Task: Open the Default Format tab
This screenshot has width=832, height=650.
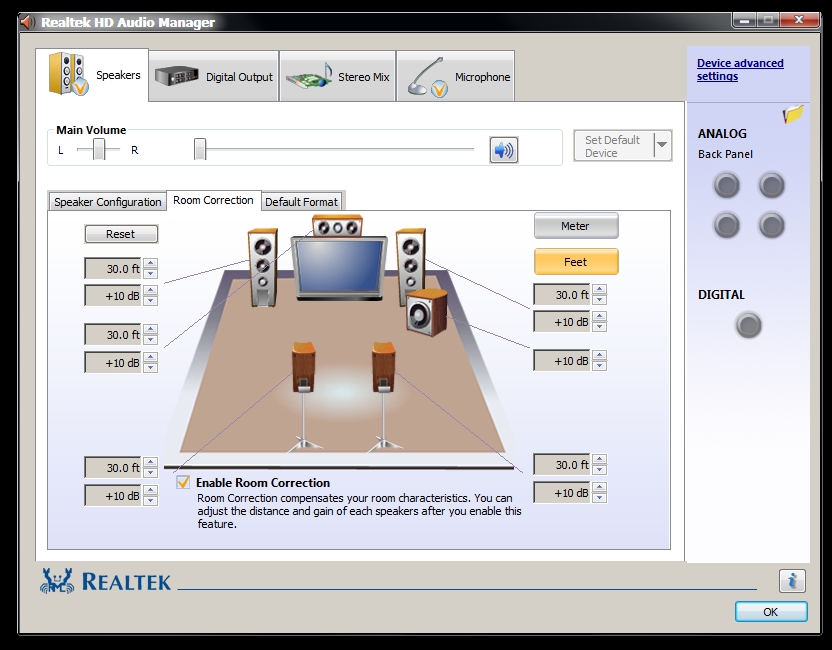Action: pos(301,202)
